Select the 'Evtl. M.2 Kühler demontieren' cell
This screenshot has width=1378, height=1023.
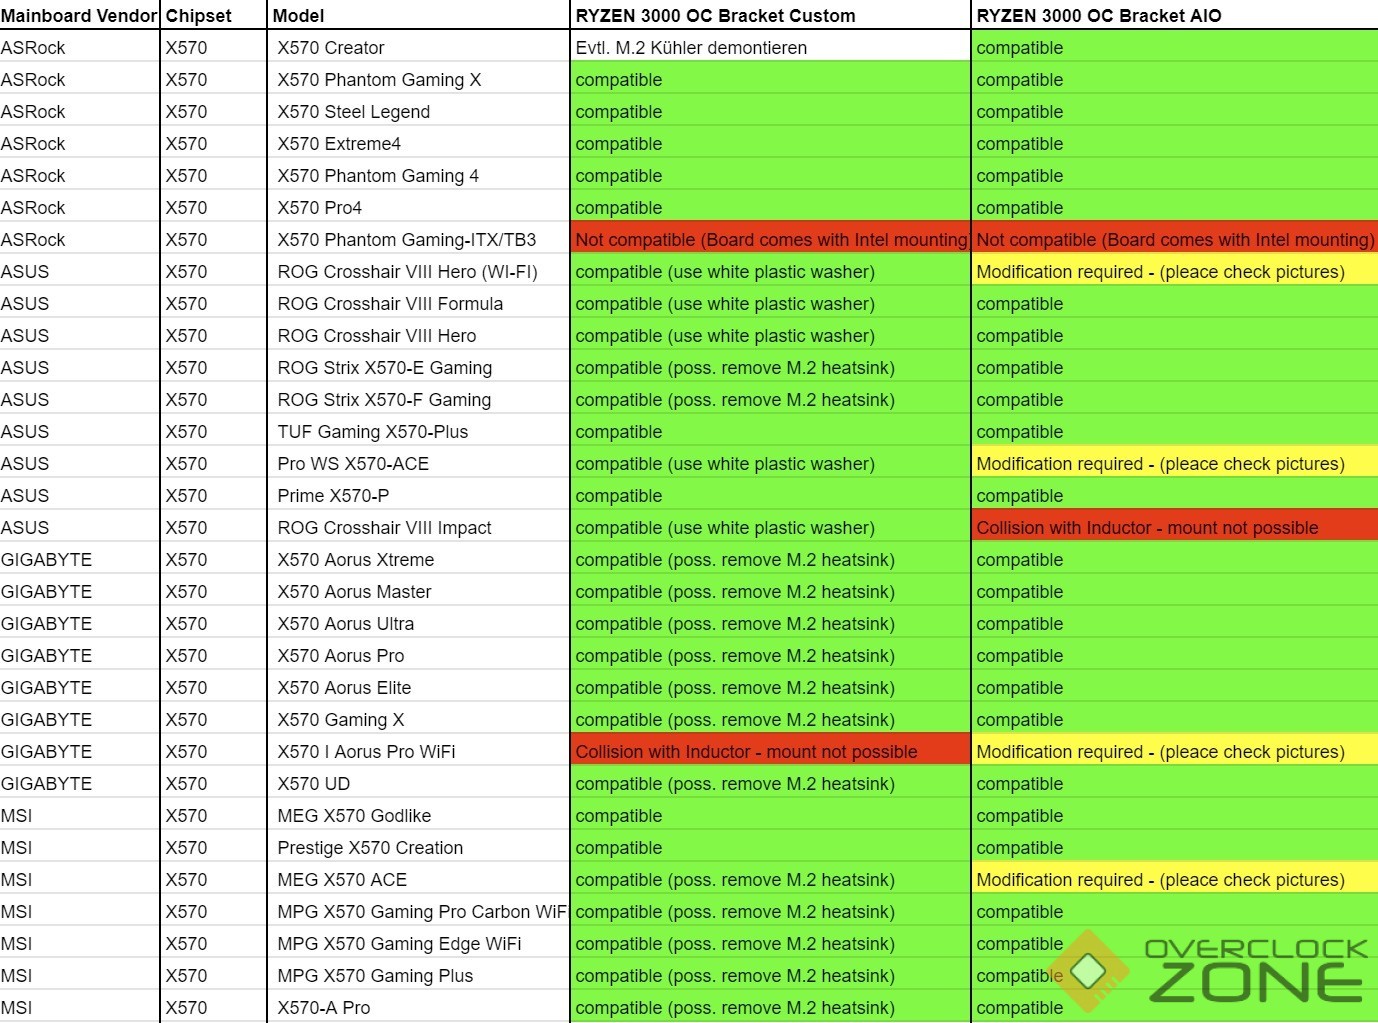pos(770,47)
